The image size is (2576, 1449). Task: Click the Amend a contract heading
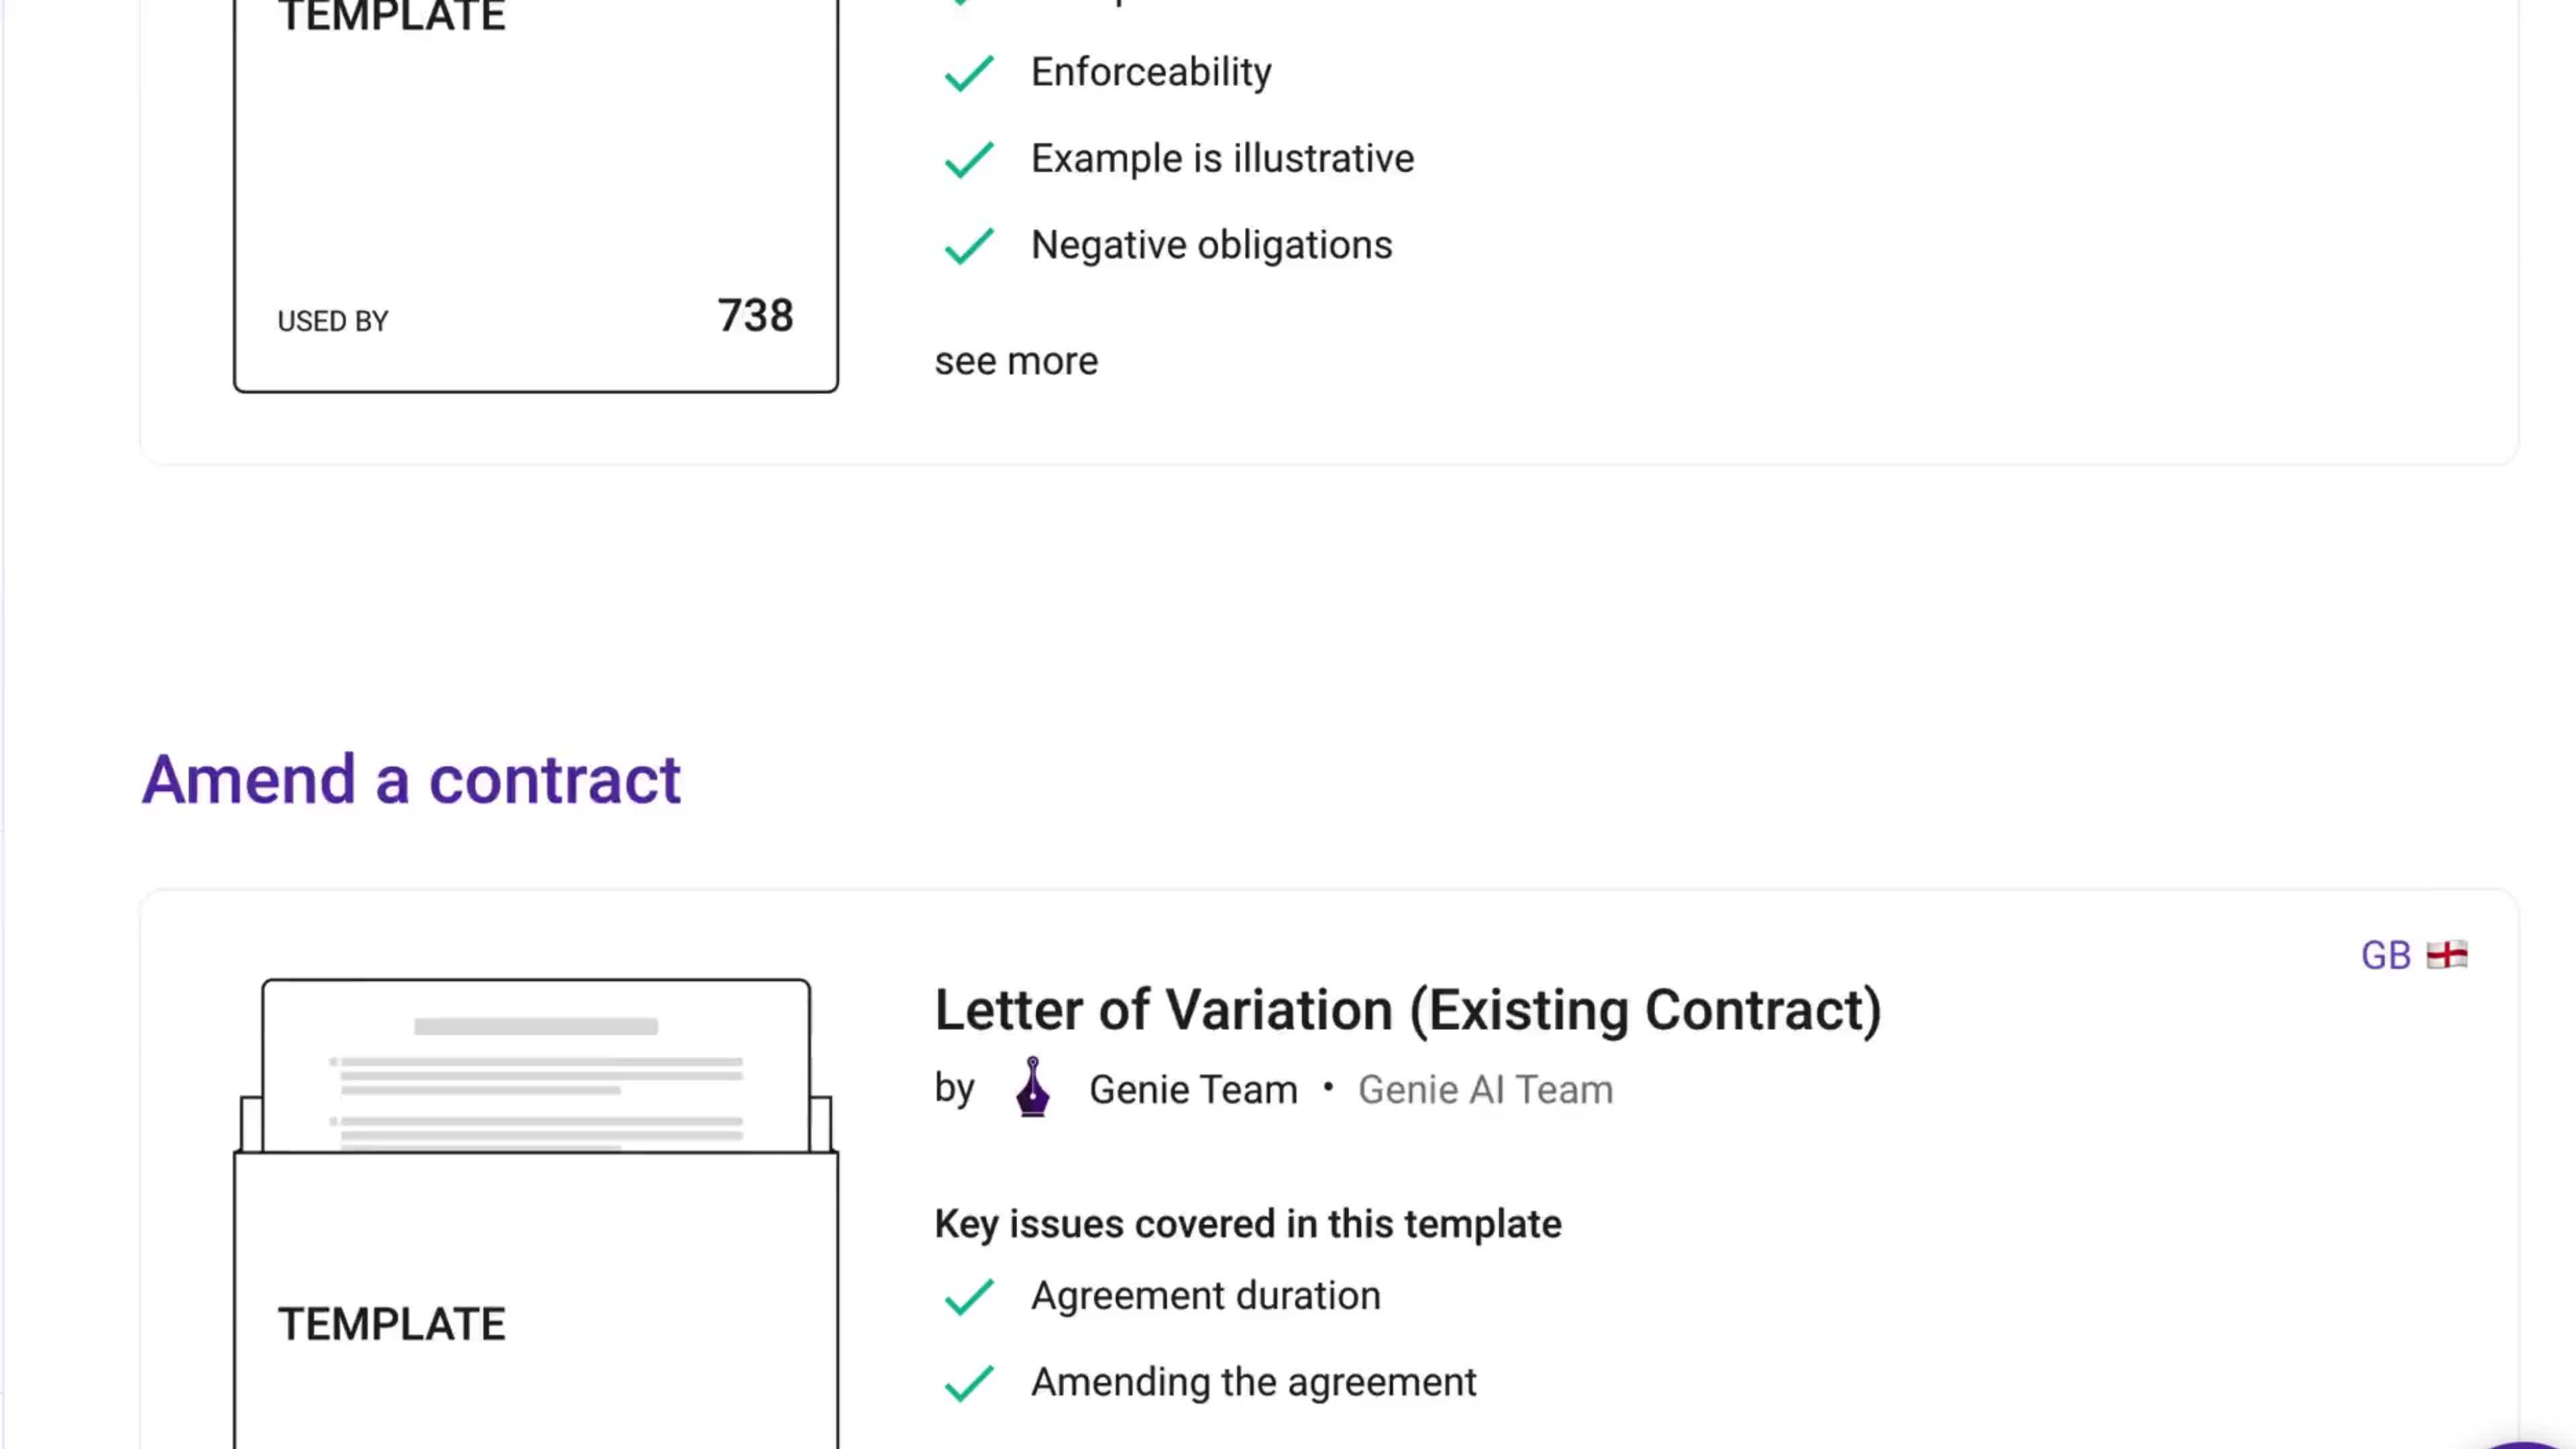(x=411, y=780)
